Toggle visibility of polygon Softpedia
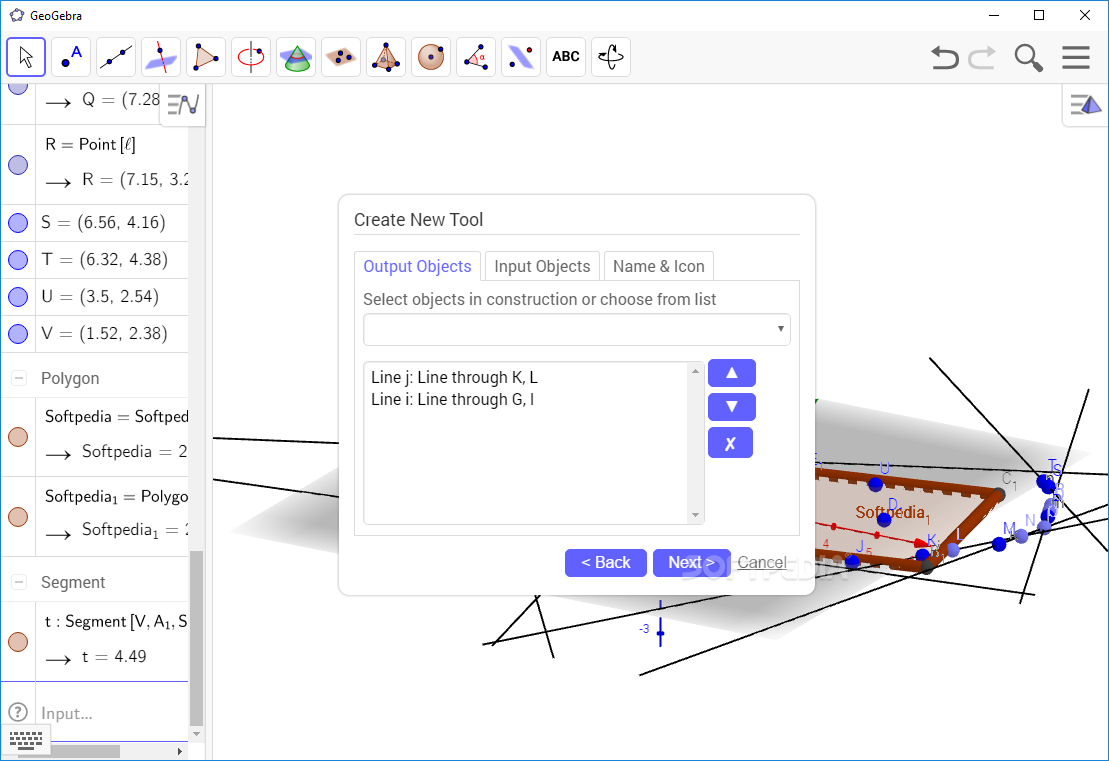Screen dimensions: 1109x761 (18, 437)
